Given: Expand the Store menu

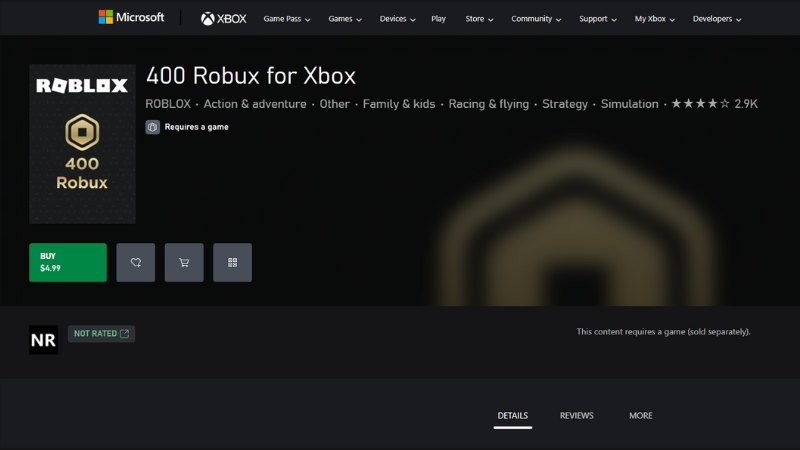Looking at the screenshot, I should (479, 19).
